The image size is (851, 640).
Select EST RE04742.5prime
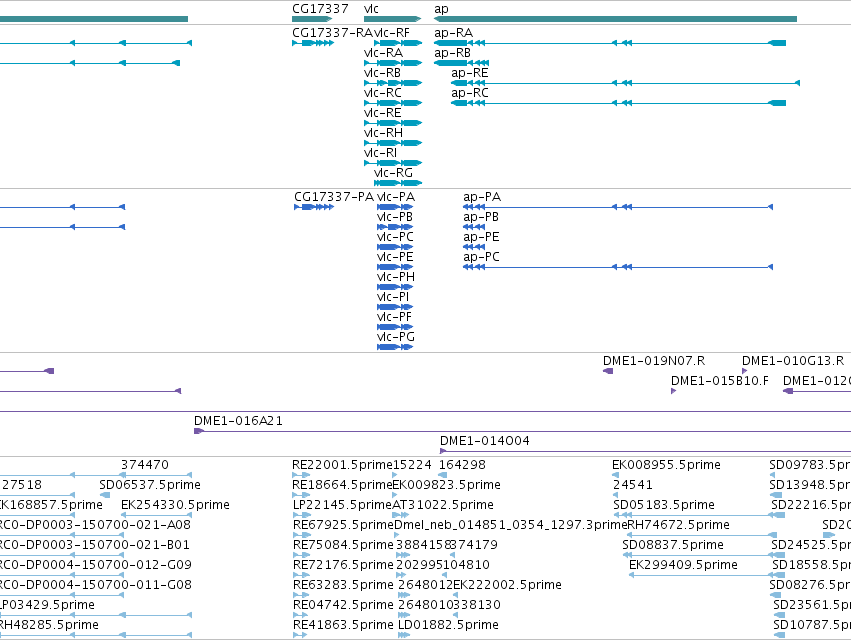tap(343, 605)
